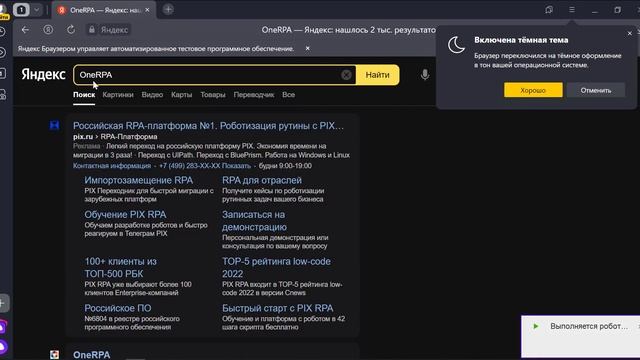Open TOP-5 рейтинга low-code 2022 link
Screen dimensions: 640x360
(276, 267)
